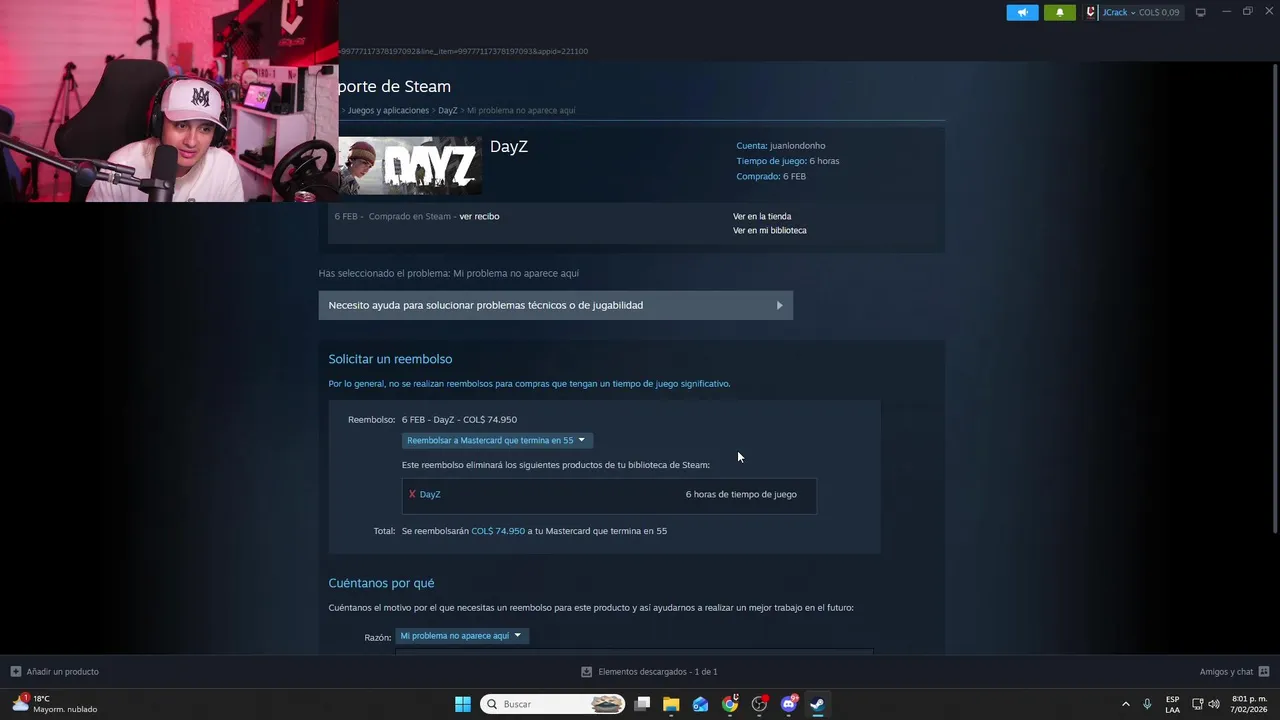
Task: Open the green notifications bell
Action: (1060, 12)
